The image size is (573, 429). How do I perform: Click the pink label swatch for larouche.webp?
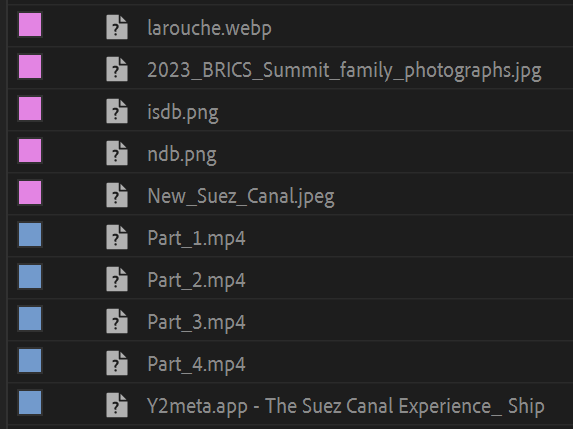point(30,25)
